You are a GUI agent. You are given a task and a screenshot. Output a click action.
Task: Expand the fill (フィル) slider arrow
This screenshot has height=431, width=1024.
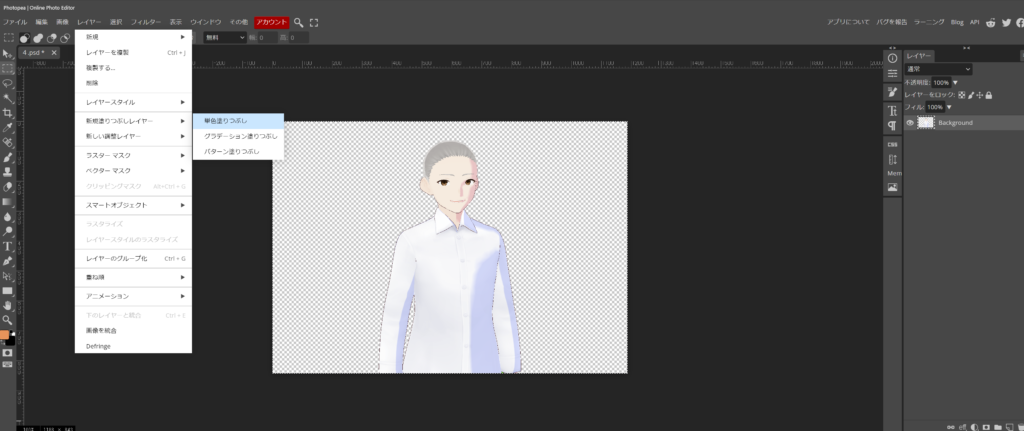pyautogui.click(x=948, y=107)
